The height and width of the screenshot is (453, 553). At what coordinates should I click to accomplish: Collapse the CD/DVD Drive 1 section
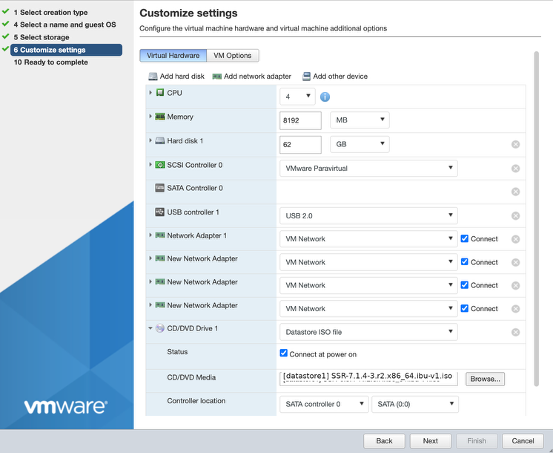point(150,328)
